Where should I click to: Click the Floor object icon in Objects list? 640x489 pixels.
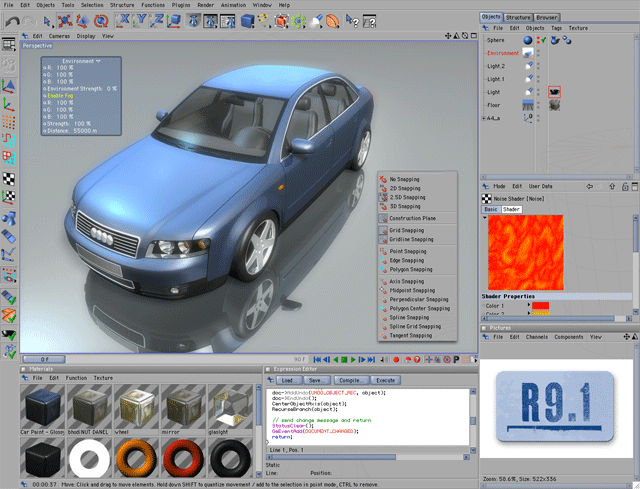(x=528, y=104)
